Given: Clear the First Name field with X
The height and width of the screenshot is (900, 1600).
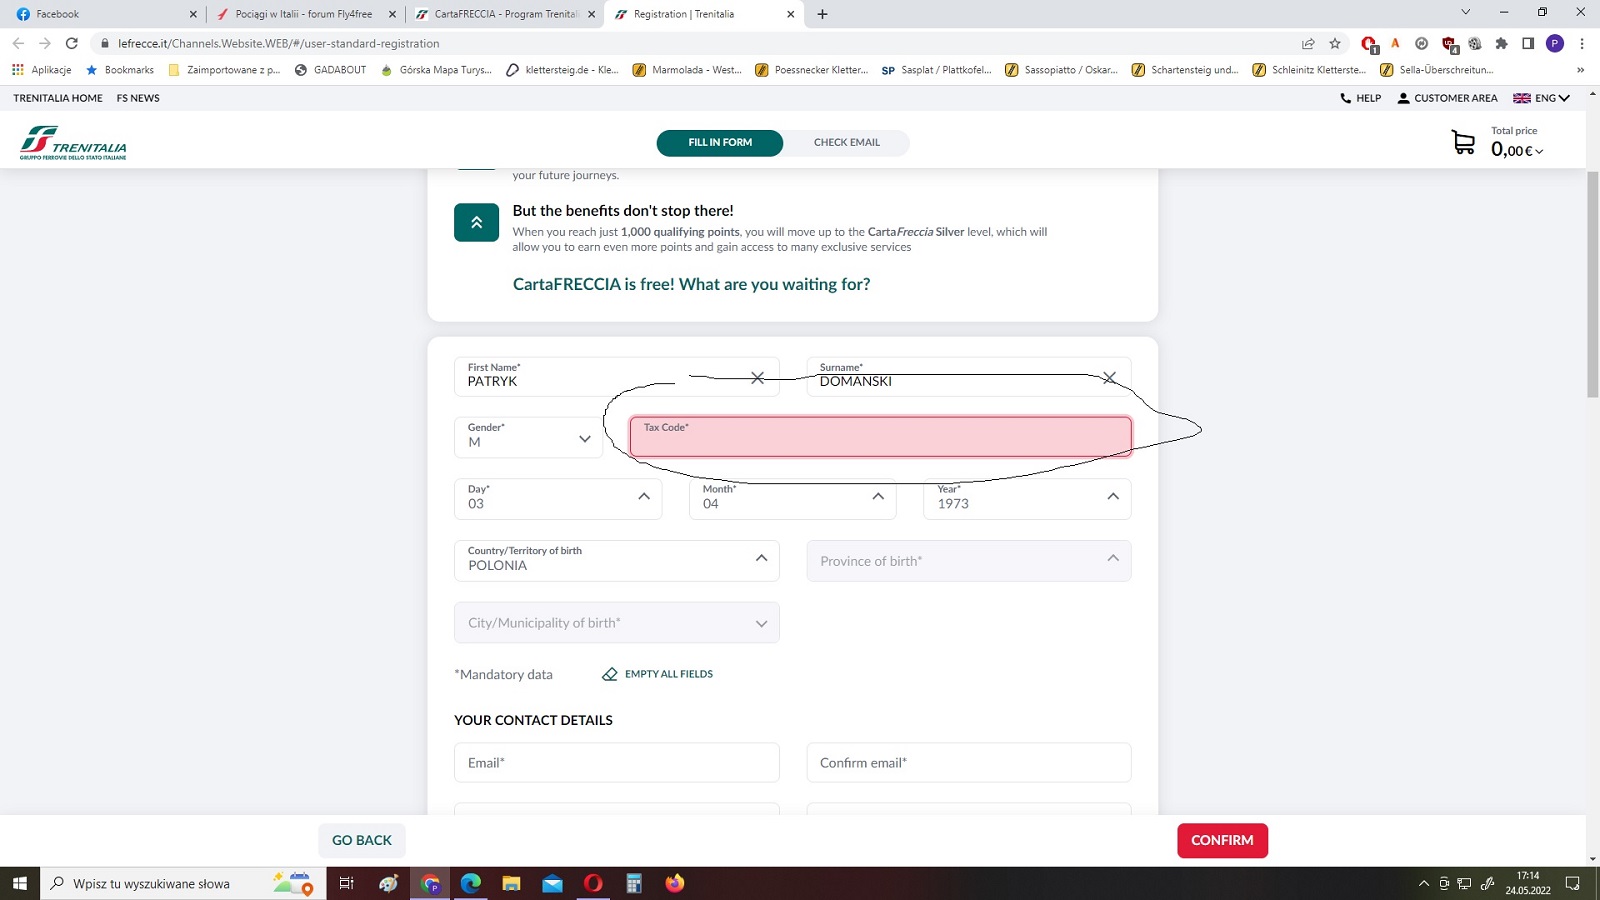Looking at the screenshot, I should [x=757, y=377].
